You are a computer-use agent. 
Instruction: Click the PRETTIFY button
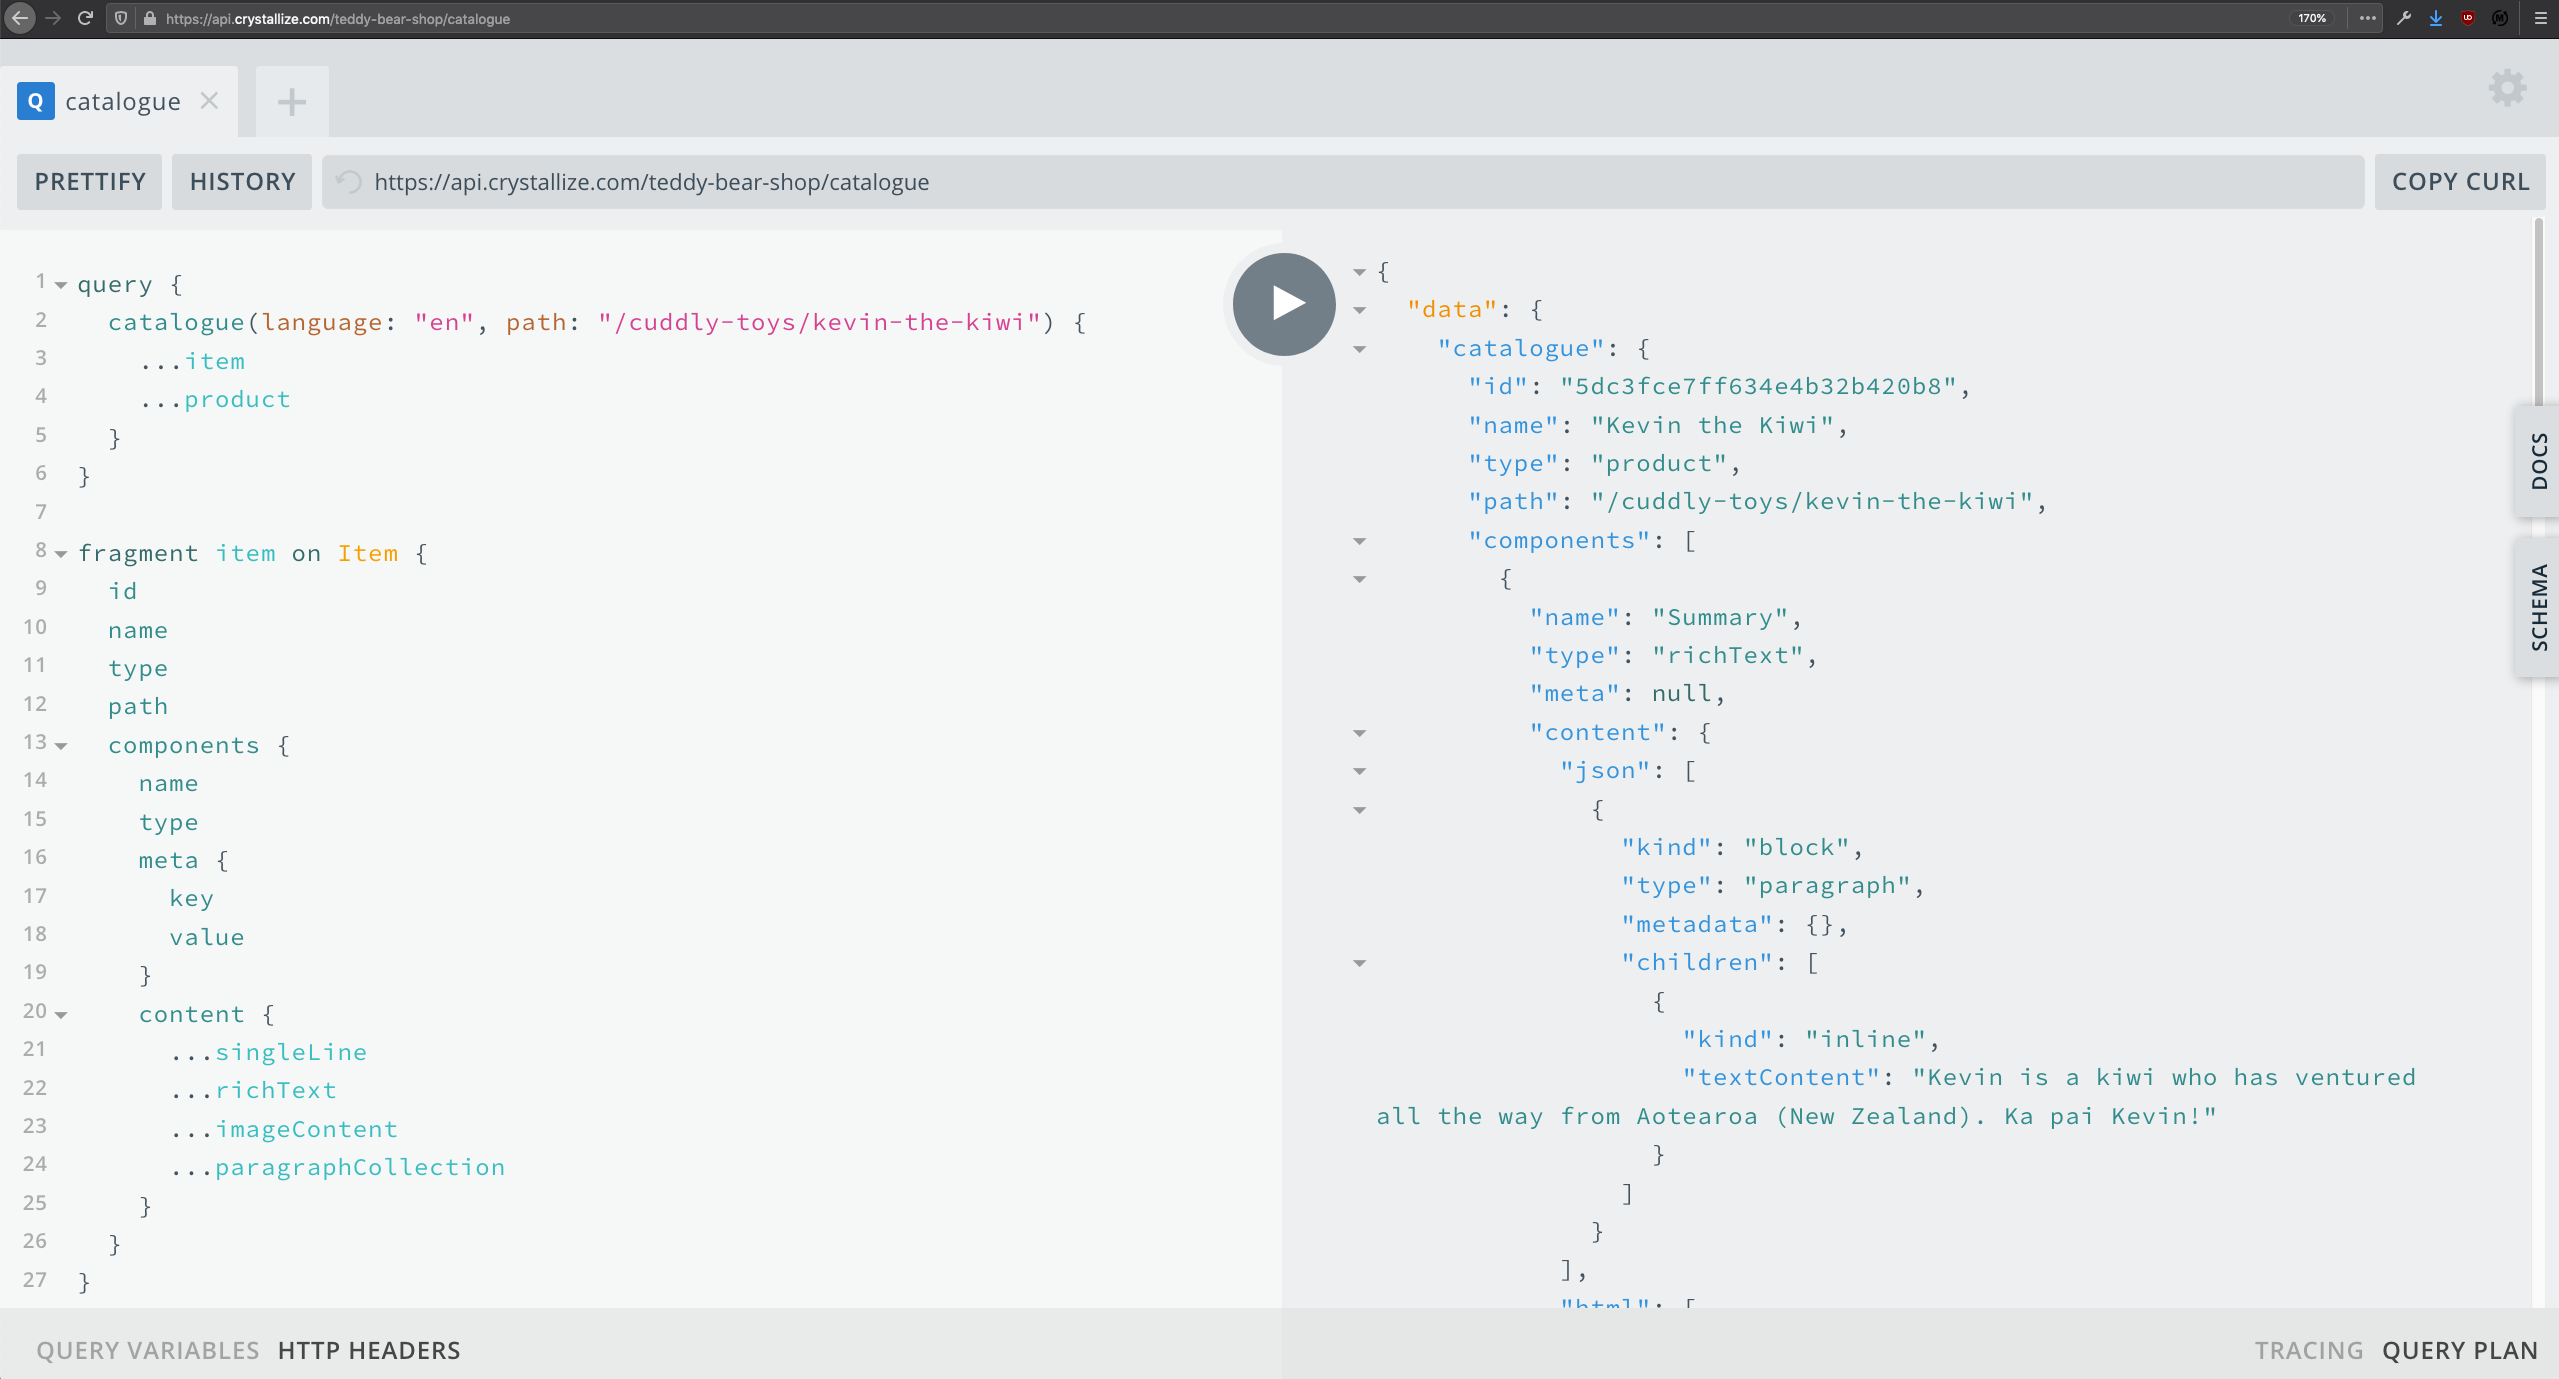point(90,182)
